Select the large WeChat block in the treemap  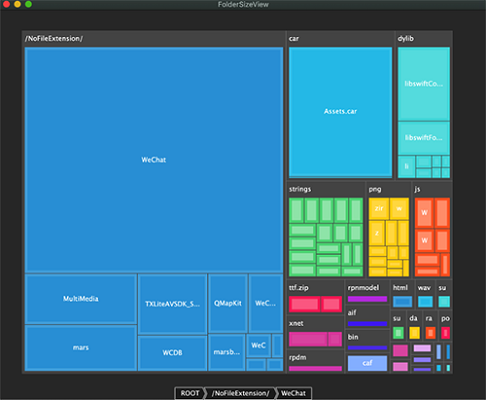(154, 160)
